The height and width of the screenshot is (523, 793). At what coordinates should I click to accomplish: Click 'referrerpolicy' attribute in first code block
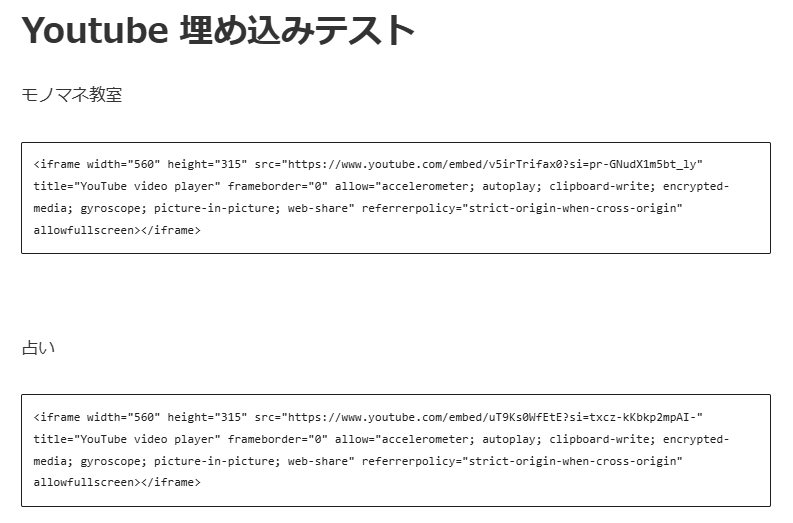[x=405, y=208]
